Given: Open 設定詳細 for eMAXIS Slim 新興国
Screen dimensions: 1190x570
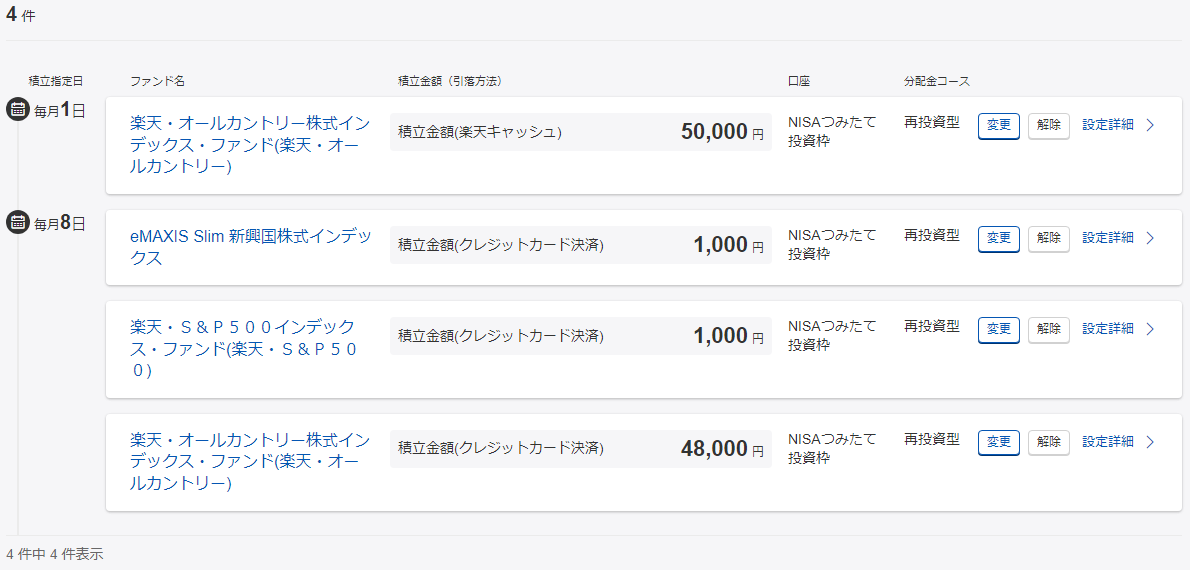Looking at the screenshot, I should click(1108, 238).
